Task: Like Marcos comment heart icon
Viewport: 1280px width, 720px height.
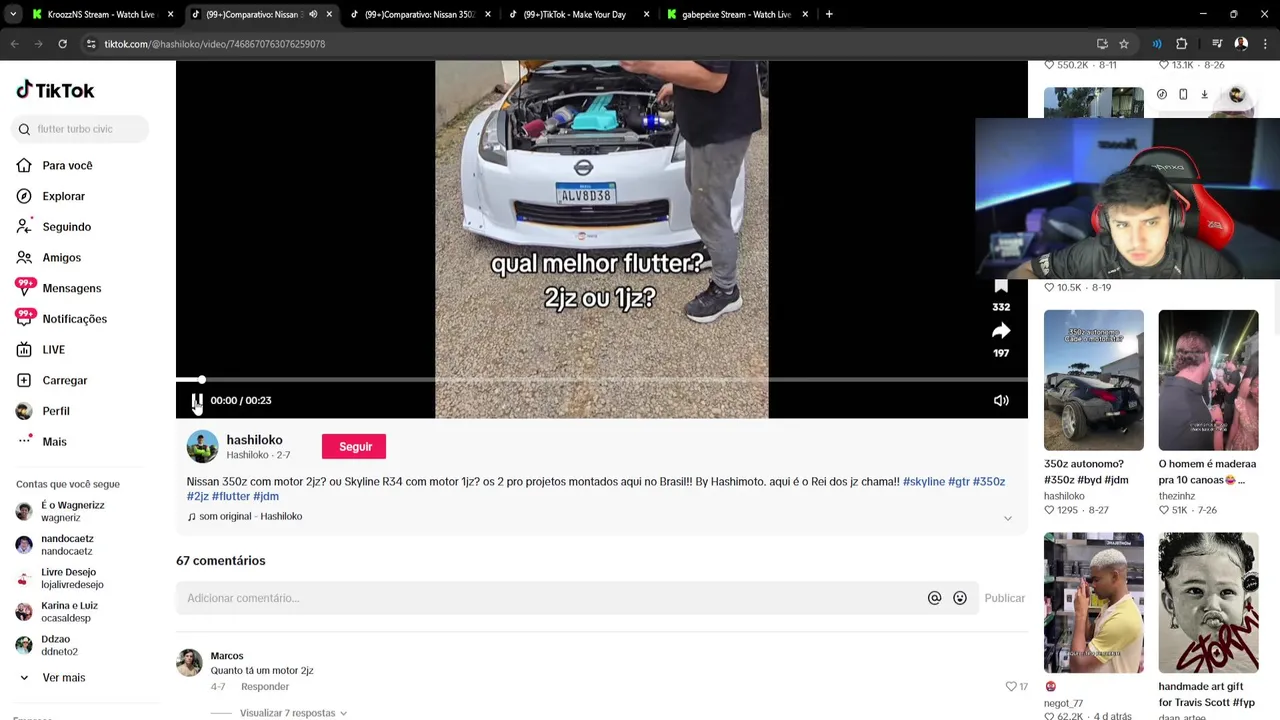Action: coord(1011,686)
